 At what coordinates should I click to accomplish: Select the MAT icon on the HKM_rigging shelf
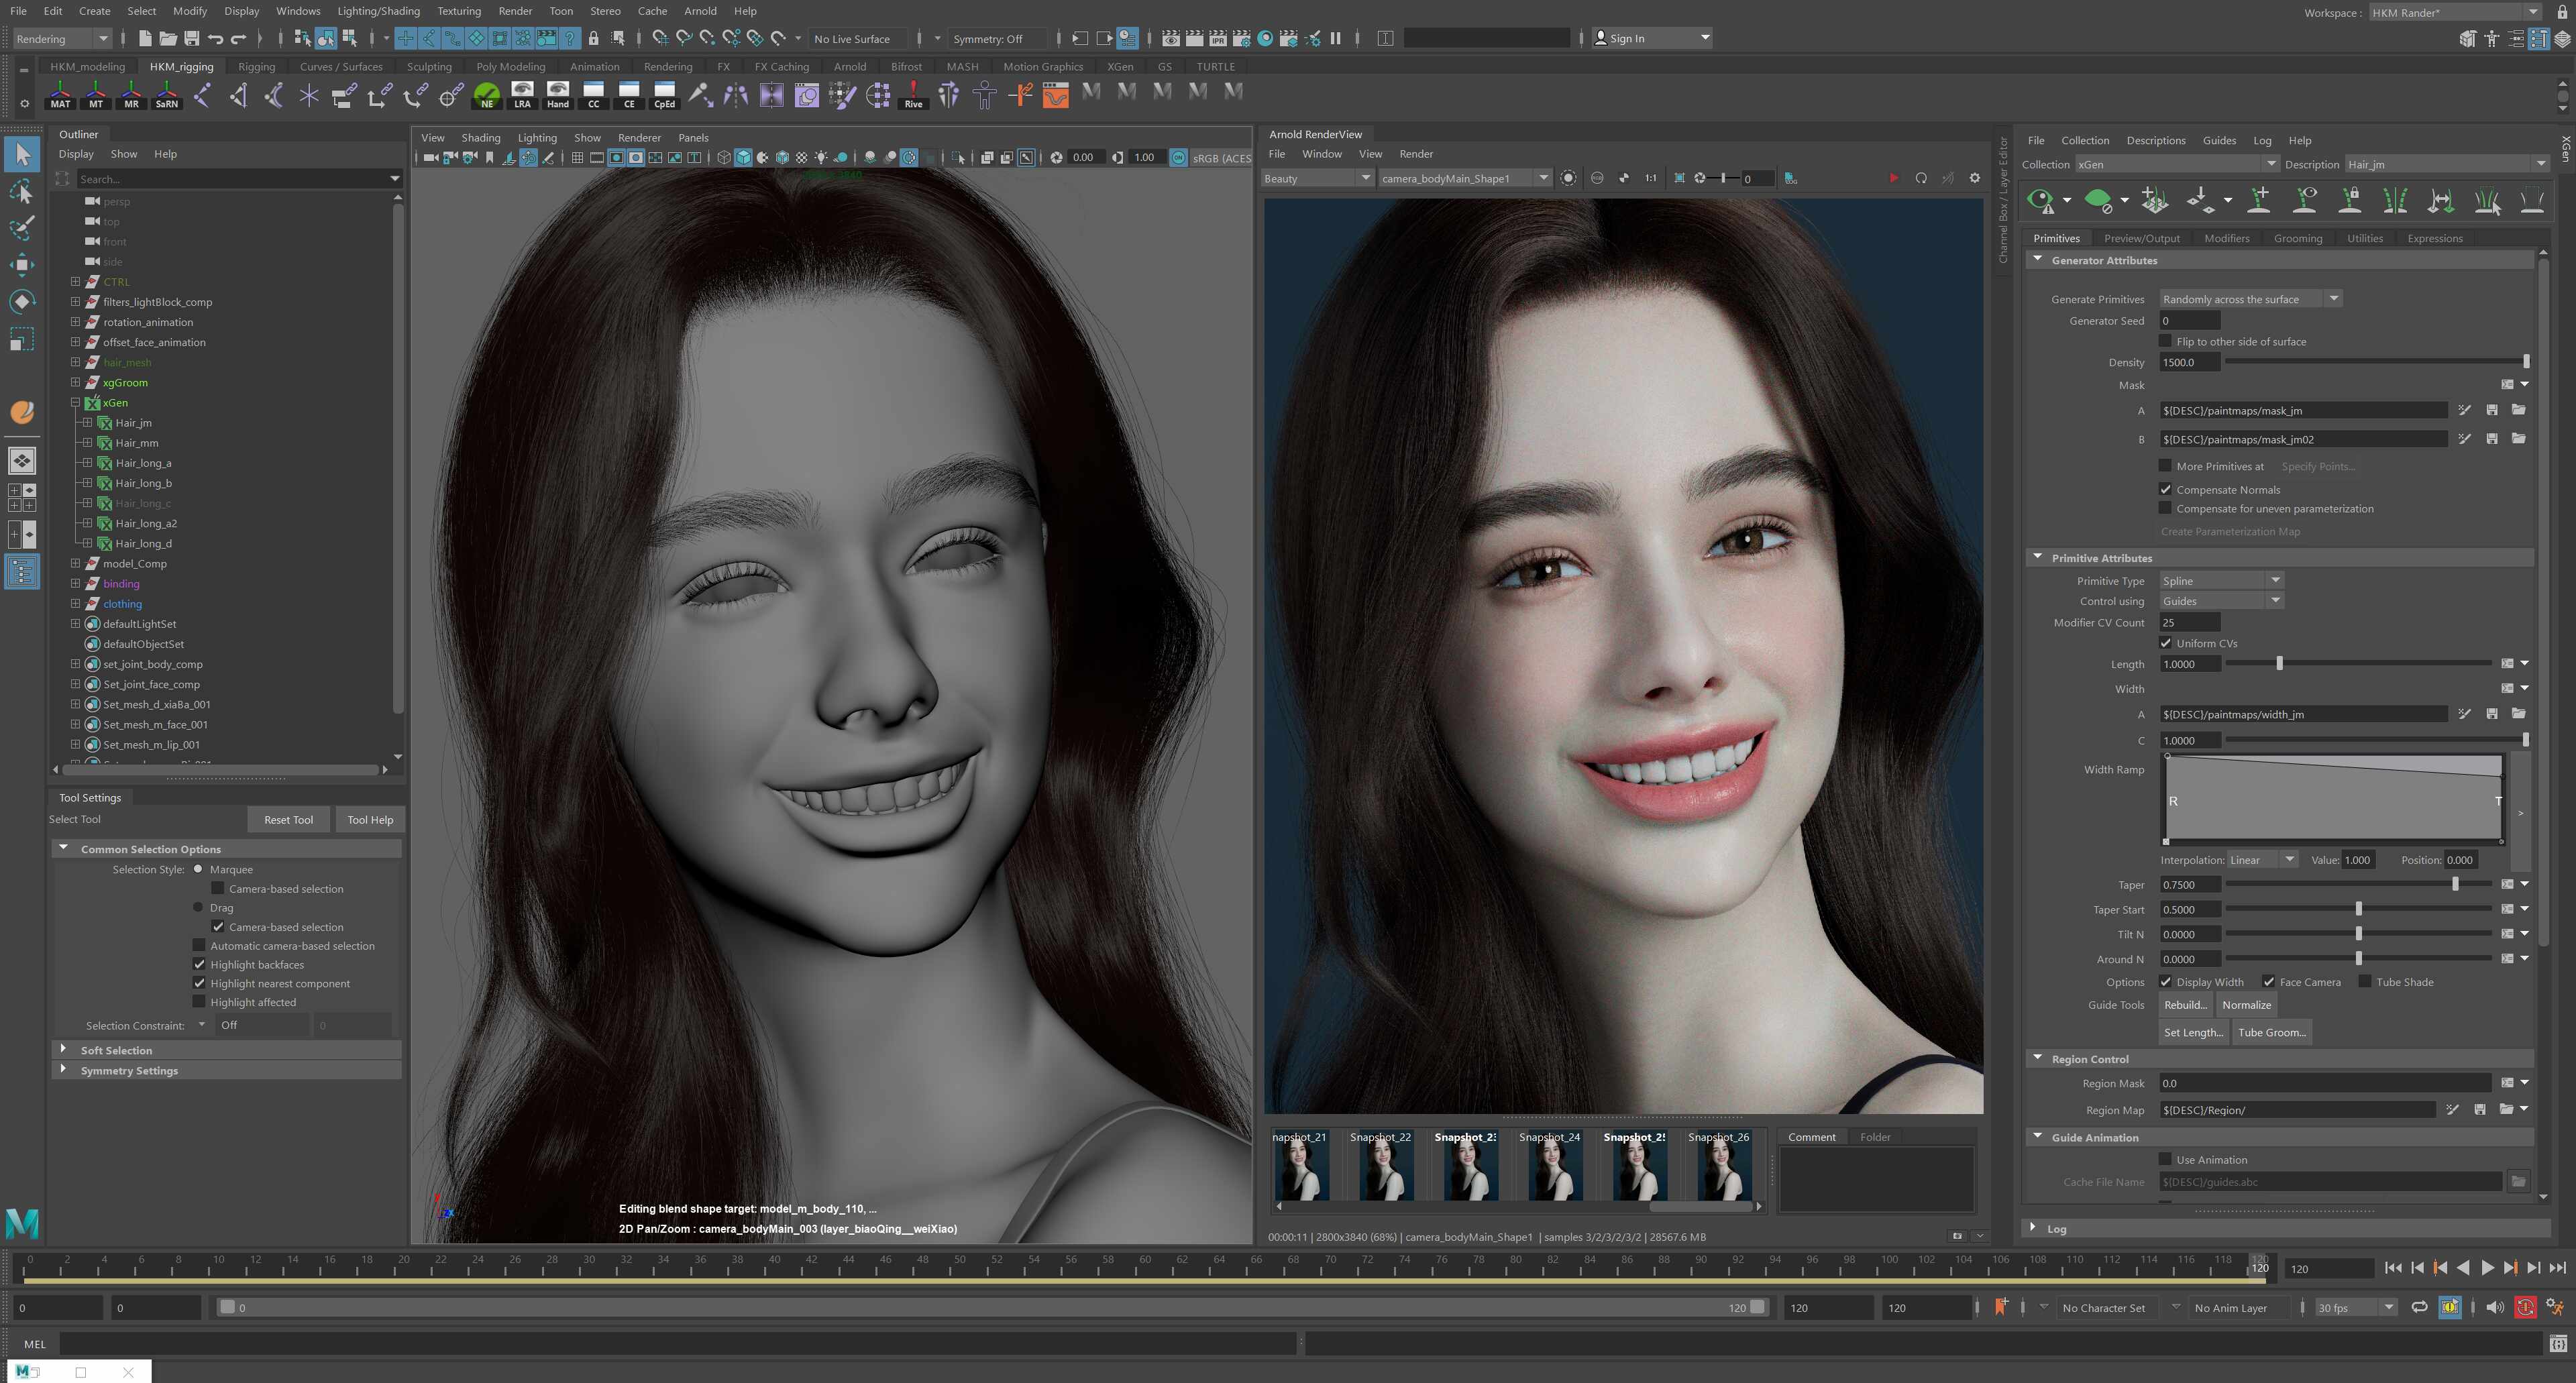pyautogui.click(x=60, y=95)
